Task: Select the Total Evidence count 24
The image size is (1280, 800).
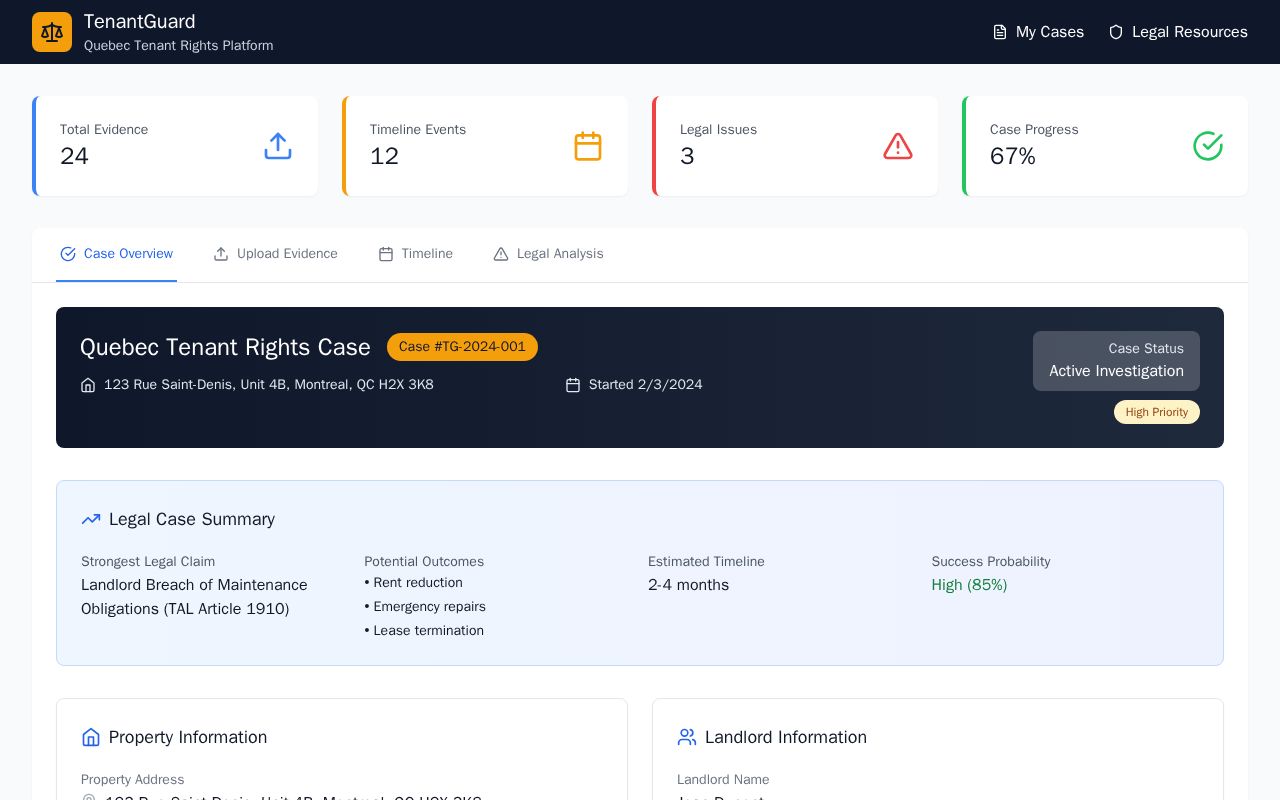Action: [74, 156]
